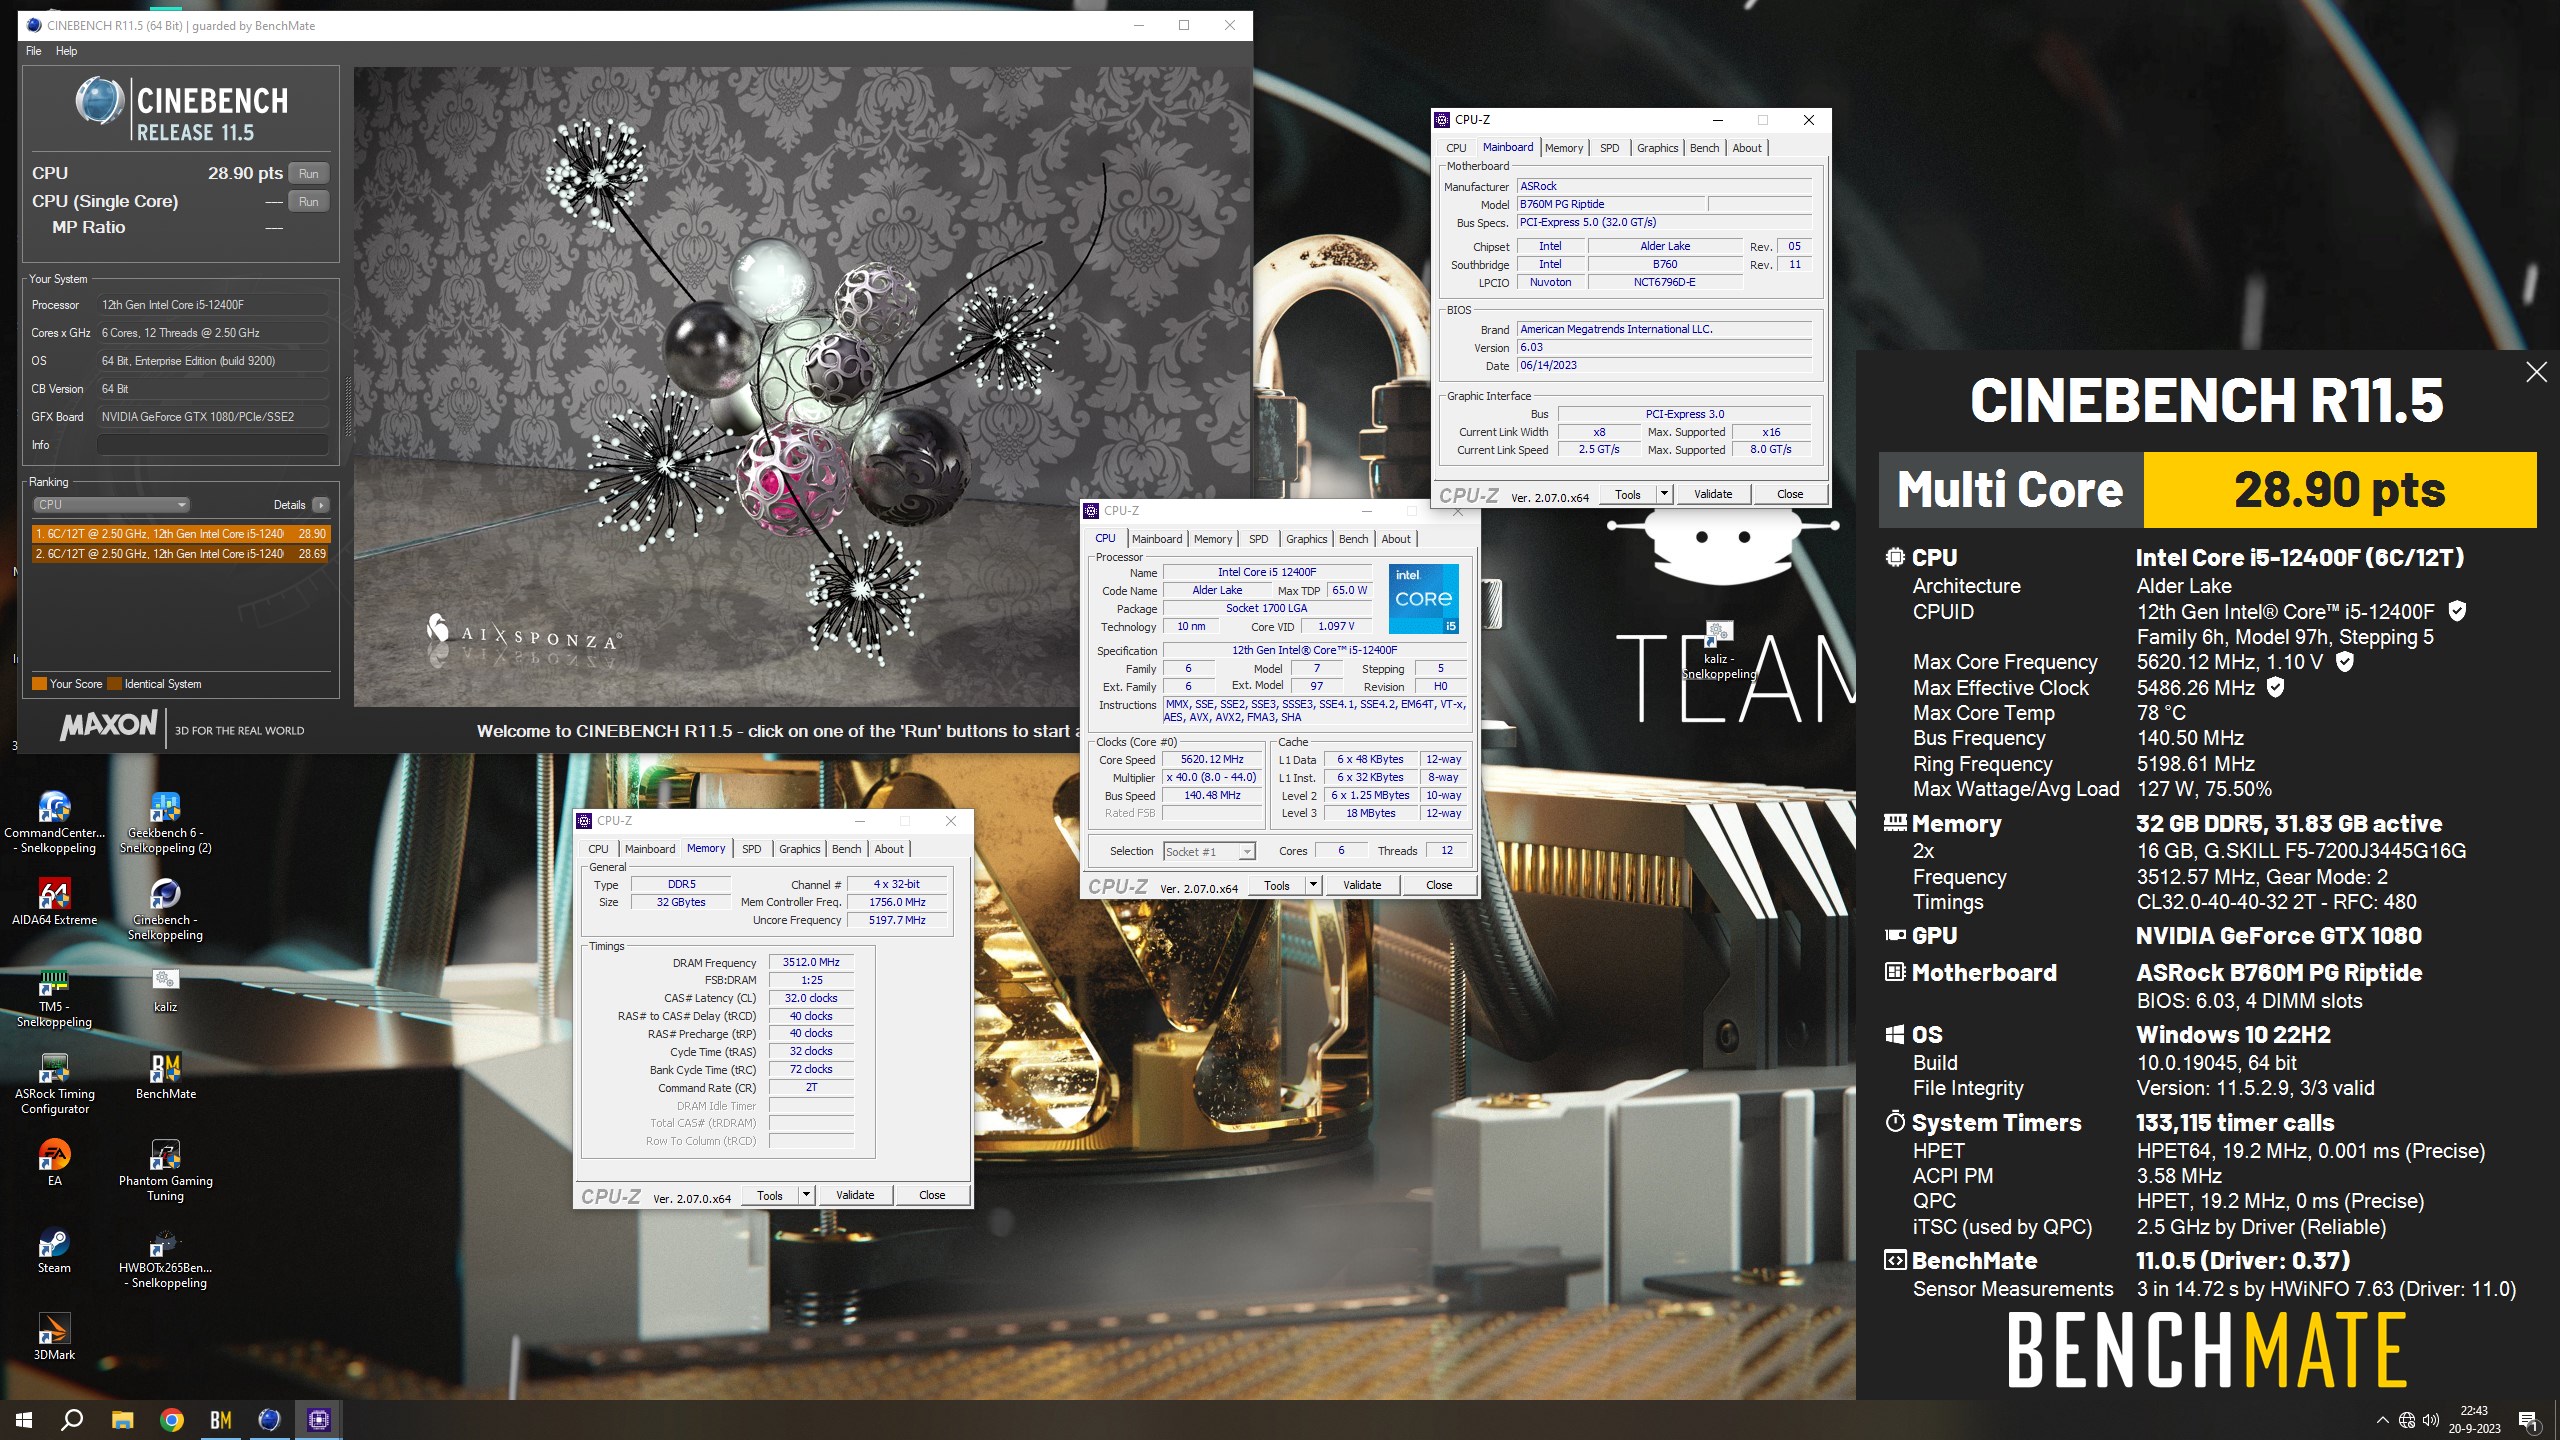Screen dimensions: 2560x1440
Task: Show hidden system tray icons
Action: pyautogui.click(x=2383, y=1420)
